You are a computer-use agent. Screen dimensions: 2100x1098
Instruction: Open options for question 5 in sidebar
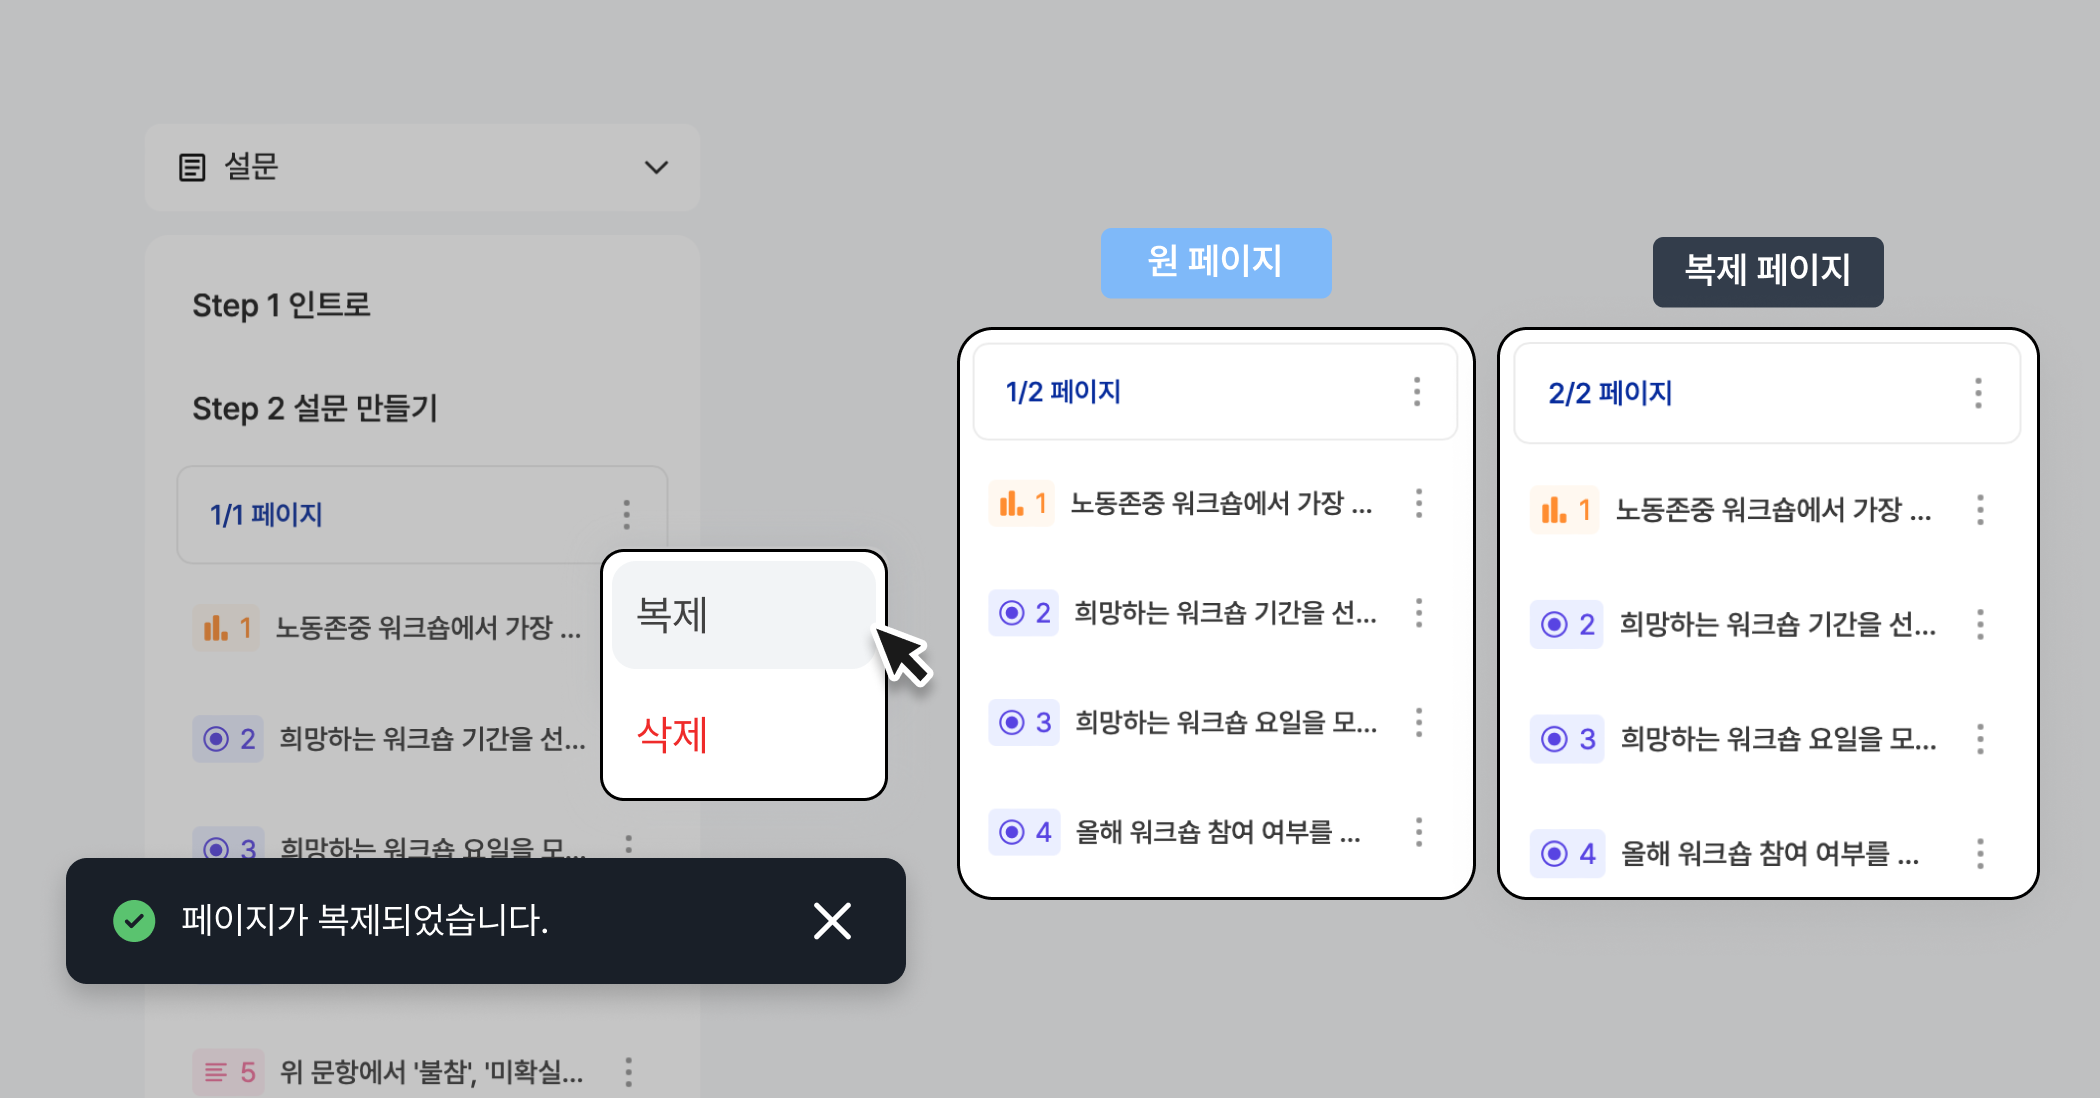628,1072
